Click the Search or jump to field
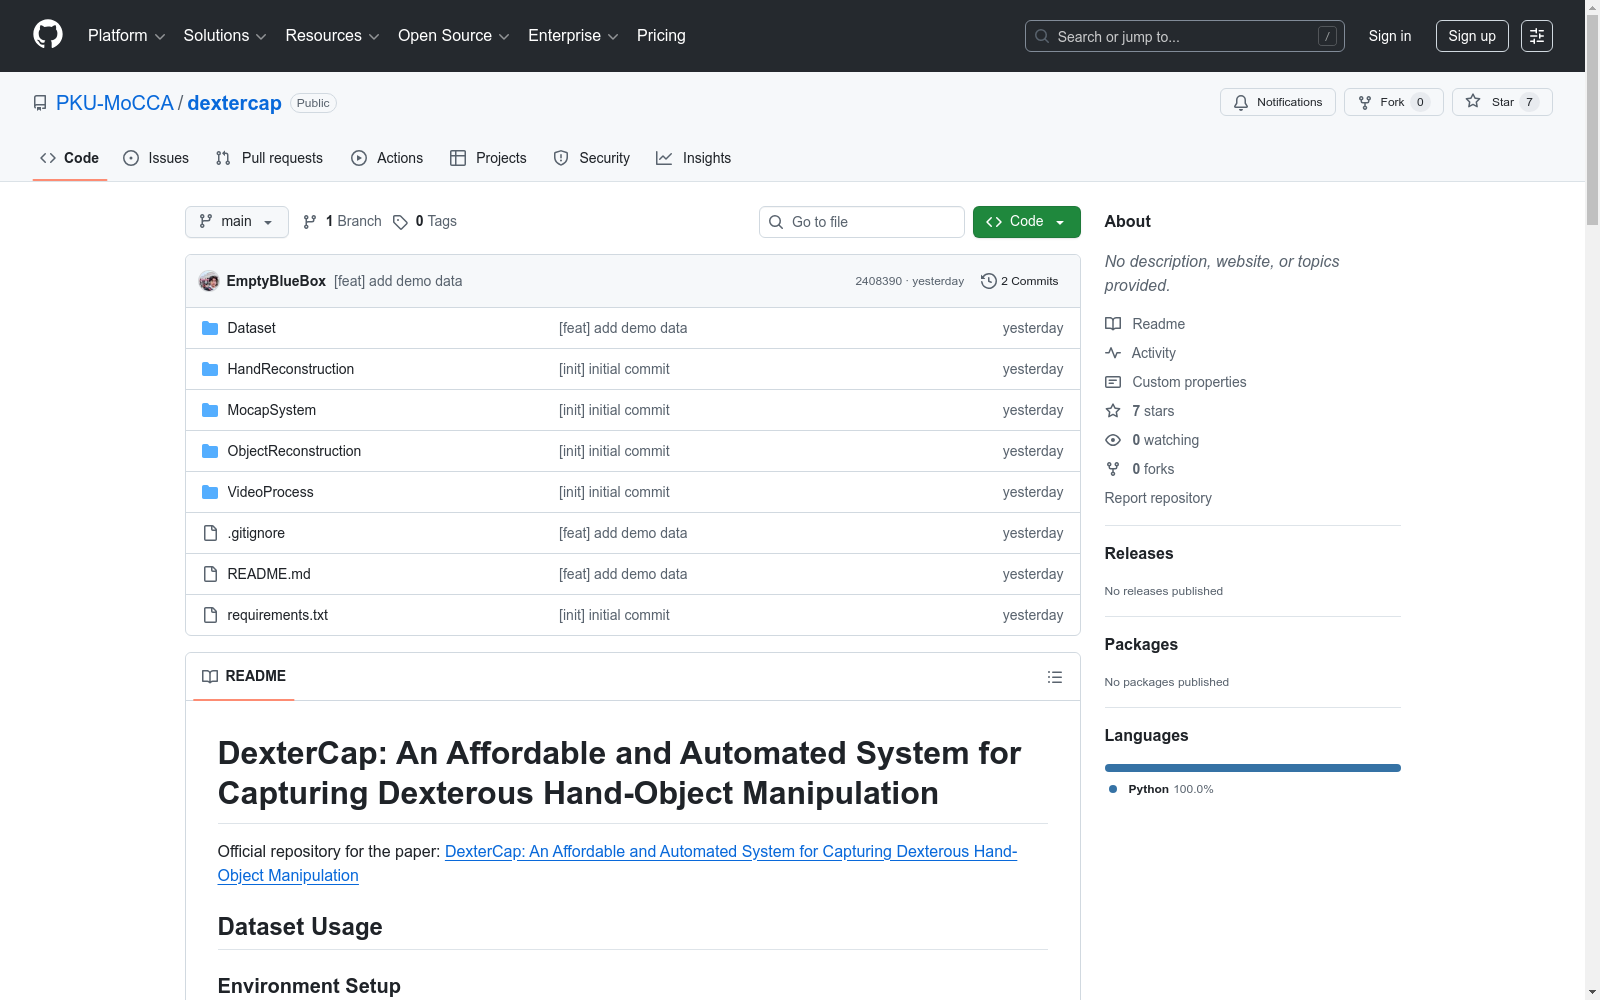The width and height of the screenshot is (1600, 1000). pyautogui.click(x=1185, y=36)
